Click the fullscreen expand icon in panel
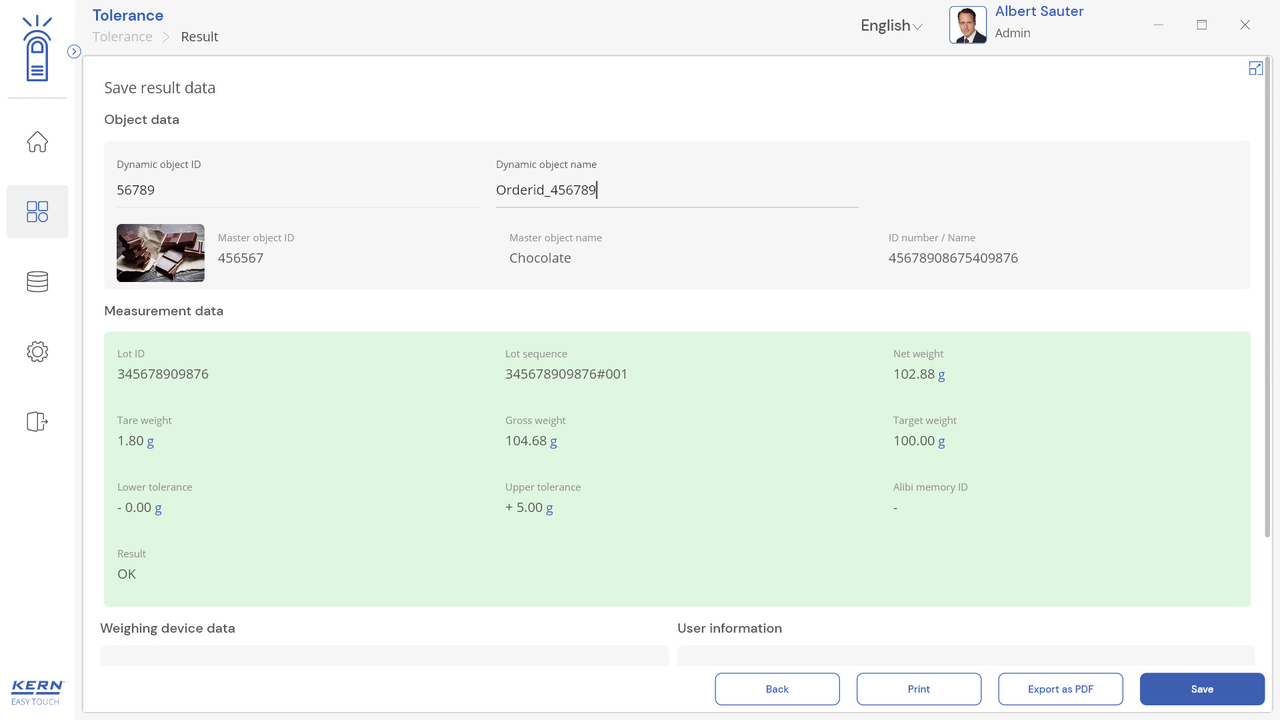The height and width of the screenshot is (720, 1280). 1255,68
